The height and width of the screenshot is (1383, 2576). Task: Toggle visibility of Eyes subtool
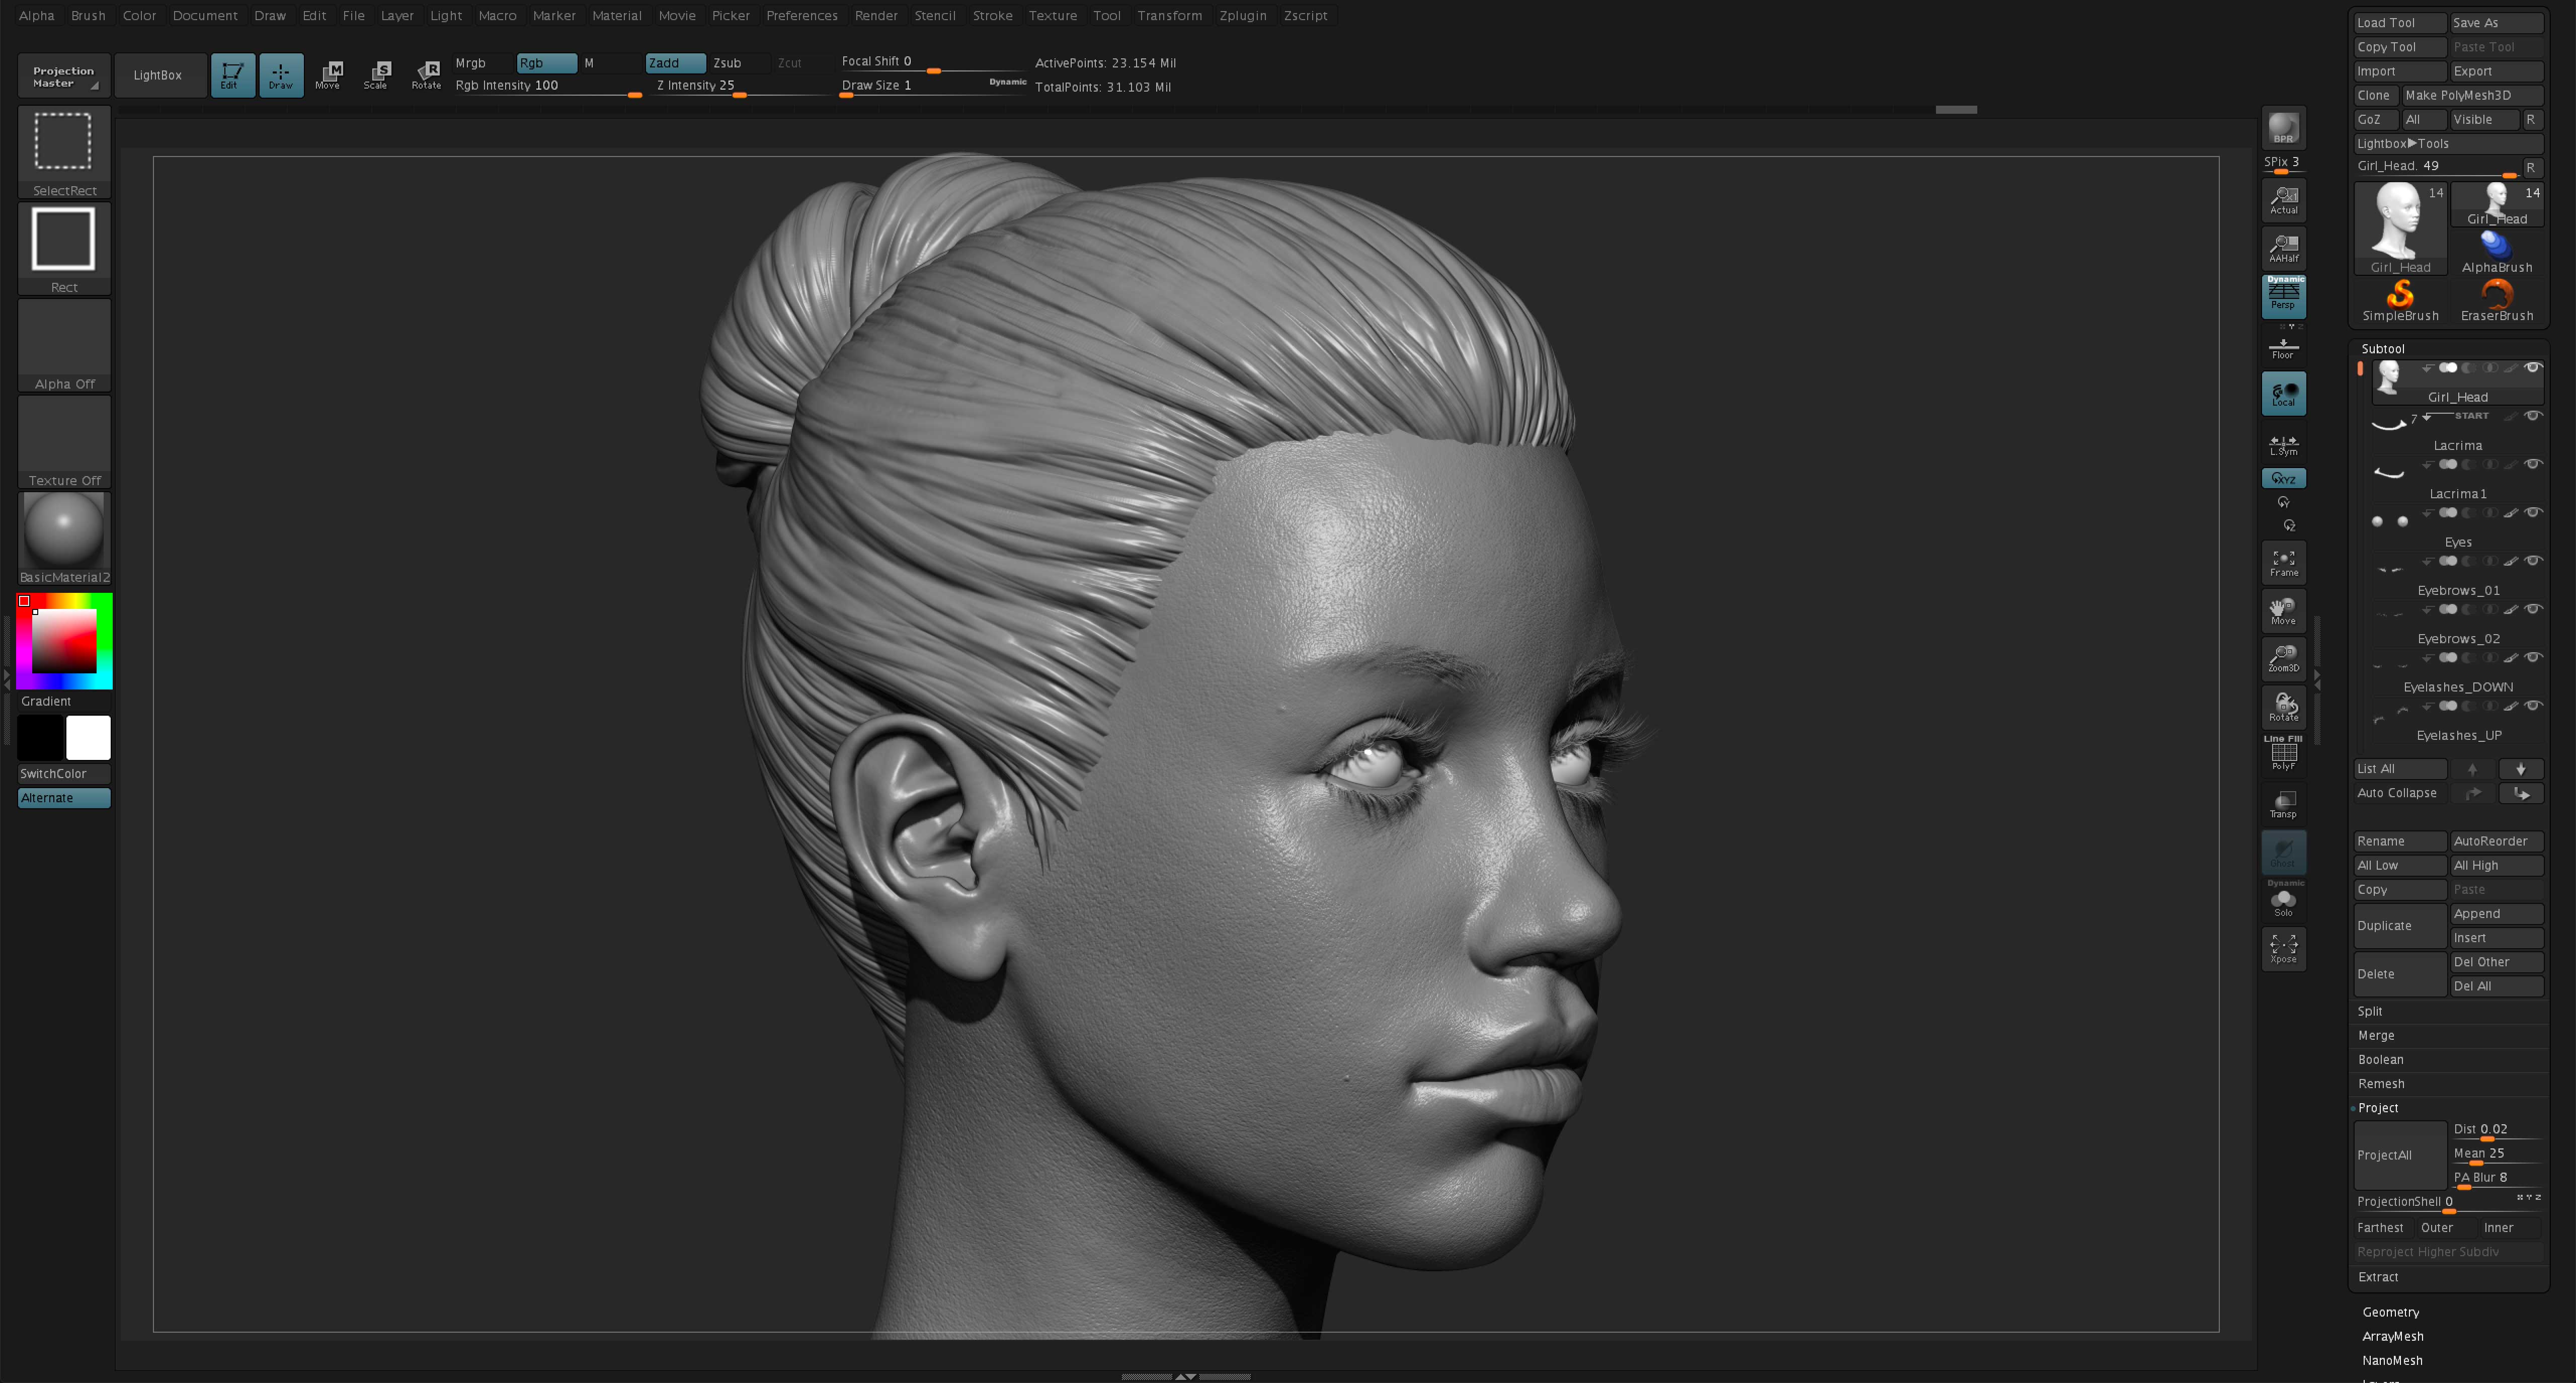[x=2533, y=513]
